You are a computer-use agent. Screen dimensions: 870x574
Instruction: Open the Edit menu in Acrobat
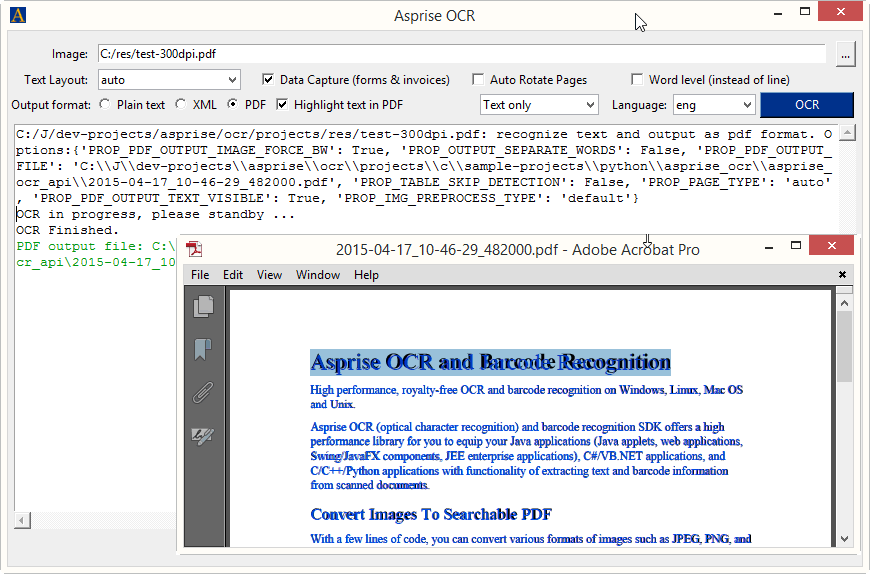[x=233, y=275]
